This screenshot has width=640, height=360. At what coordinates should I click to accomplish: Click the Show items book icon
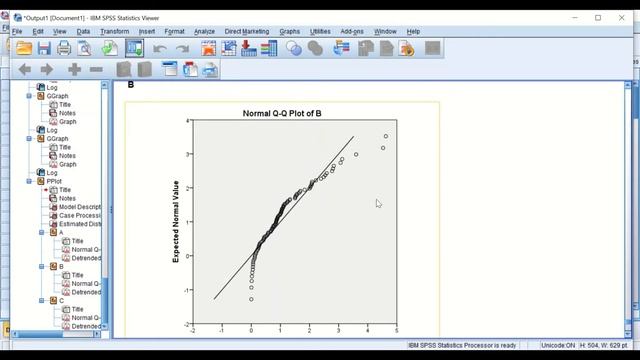pyautogui.click(x=124, y=69)
